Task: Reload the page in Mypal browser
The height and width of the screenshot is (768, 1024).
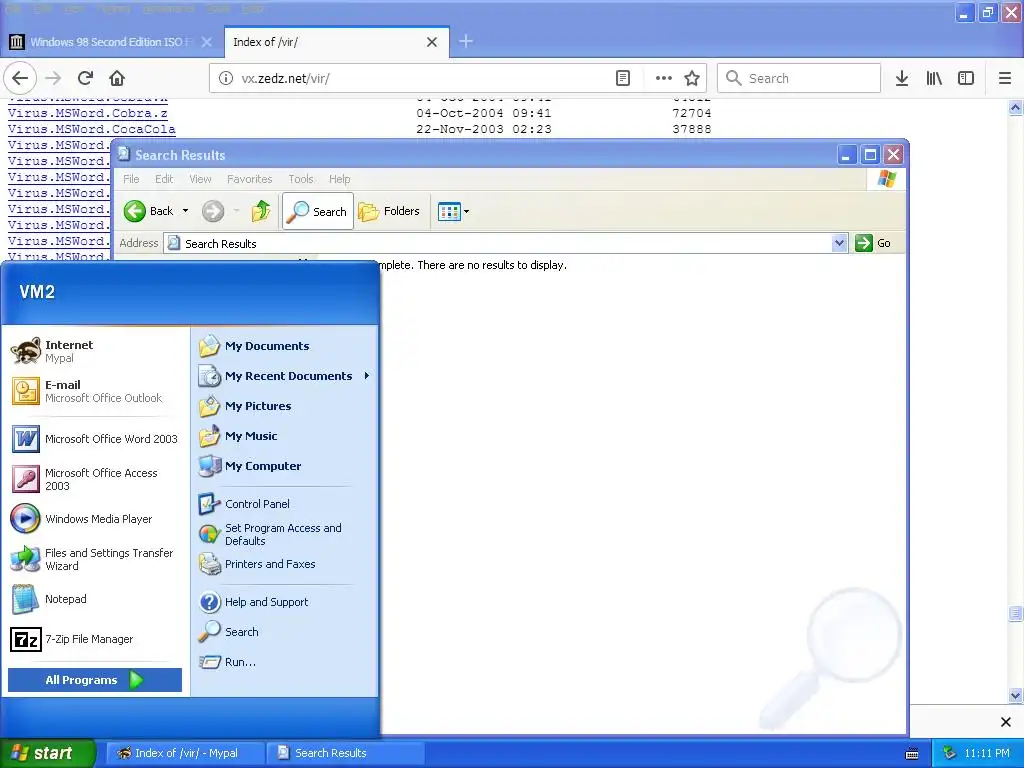Action: pos(85,78)
